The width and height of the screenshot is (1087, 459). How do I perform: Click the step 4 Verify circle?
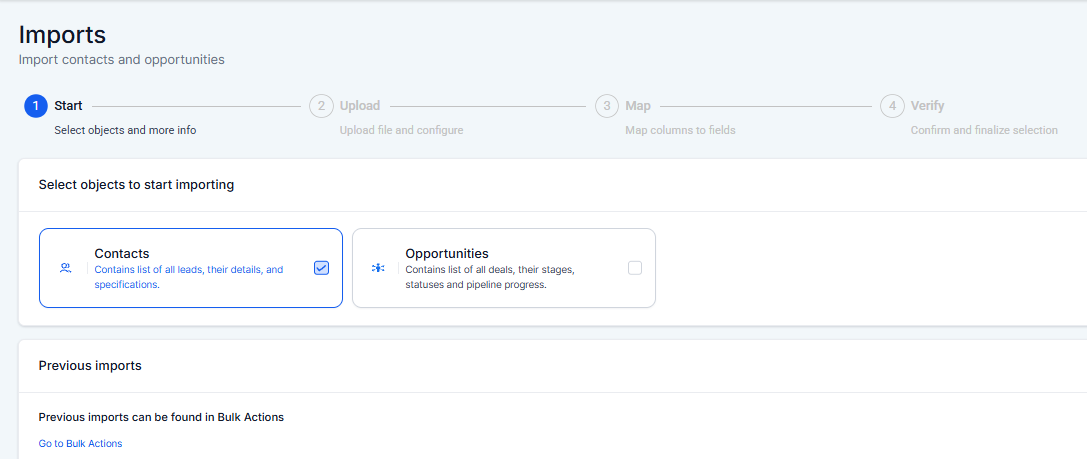892,106
